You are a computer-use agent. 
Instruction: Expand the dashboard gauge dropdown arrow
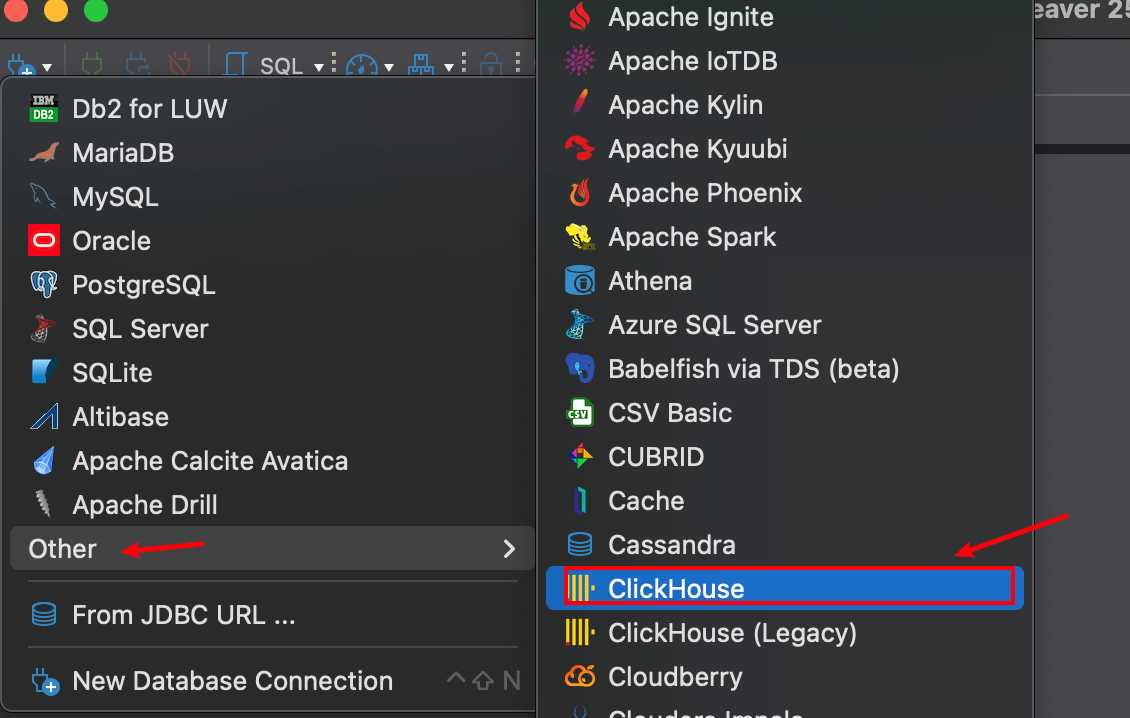[389, 68]
